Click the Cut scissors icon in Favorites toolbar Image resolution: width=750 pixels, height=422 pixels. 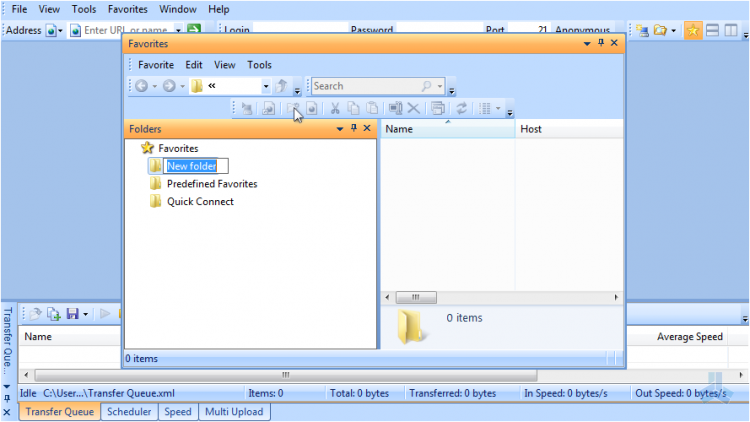coord(335,108)
